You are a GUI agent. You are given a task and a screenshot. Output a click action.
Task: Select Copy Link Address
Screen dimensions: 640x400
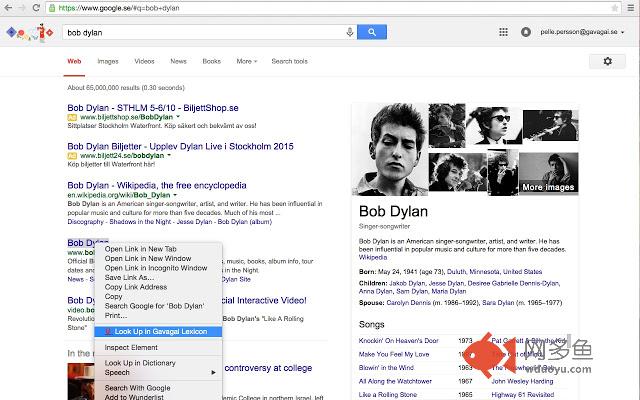(x=158, y=287)
